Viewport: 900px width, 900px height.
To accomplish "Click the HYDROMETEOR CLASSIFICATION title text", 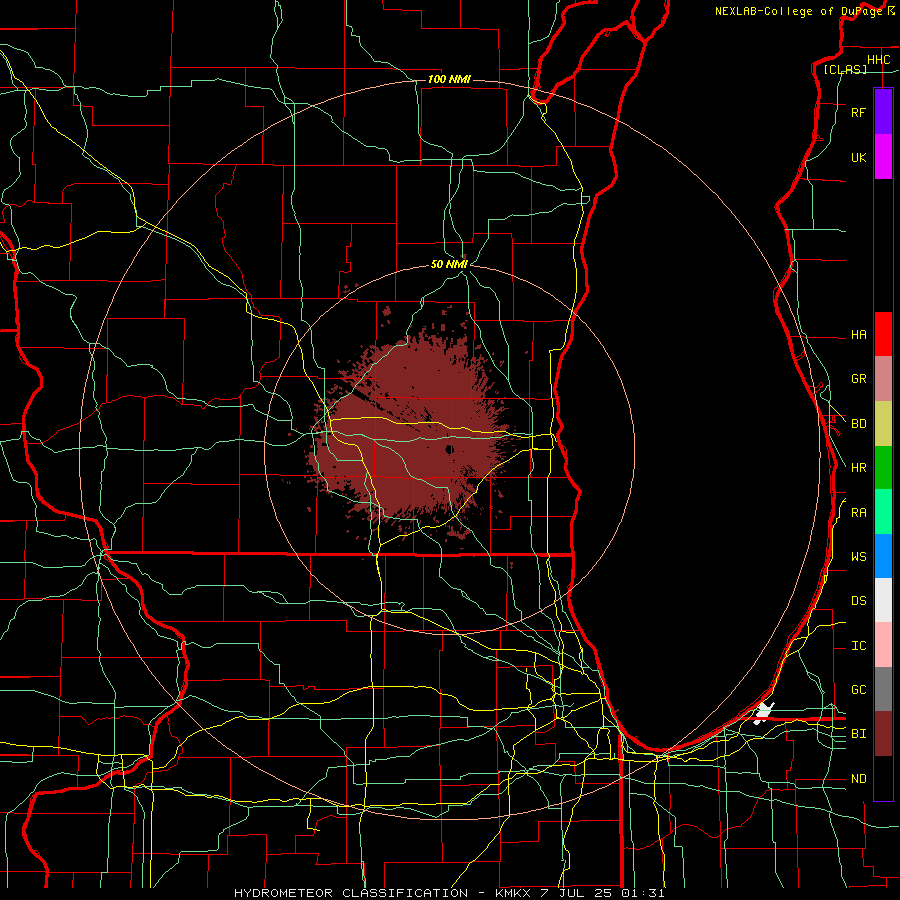I will tap(351, 893).
